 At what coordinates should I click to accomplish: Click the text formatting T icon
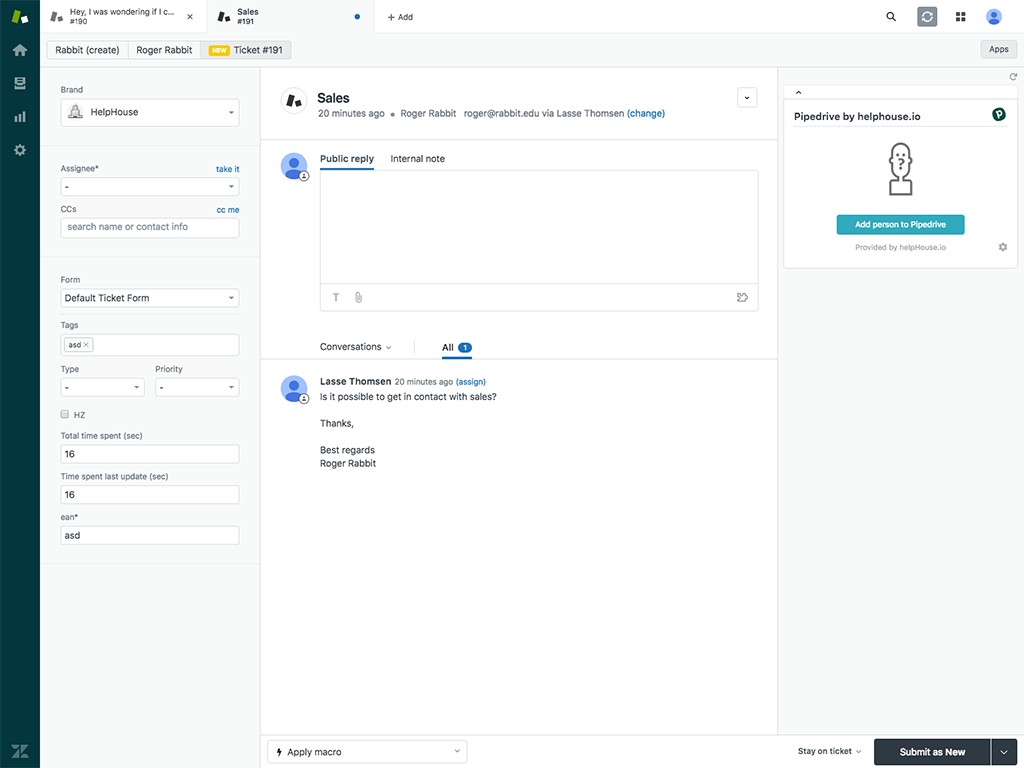click(336, 297)
